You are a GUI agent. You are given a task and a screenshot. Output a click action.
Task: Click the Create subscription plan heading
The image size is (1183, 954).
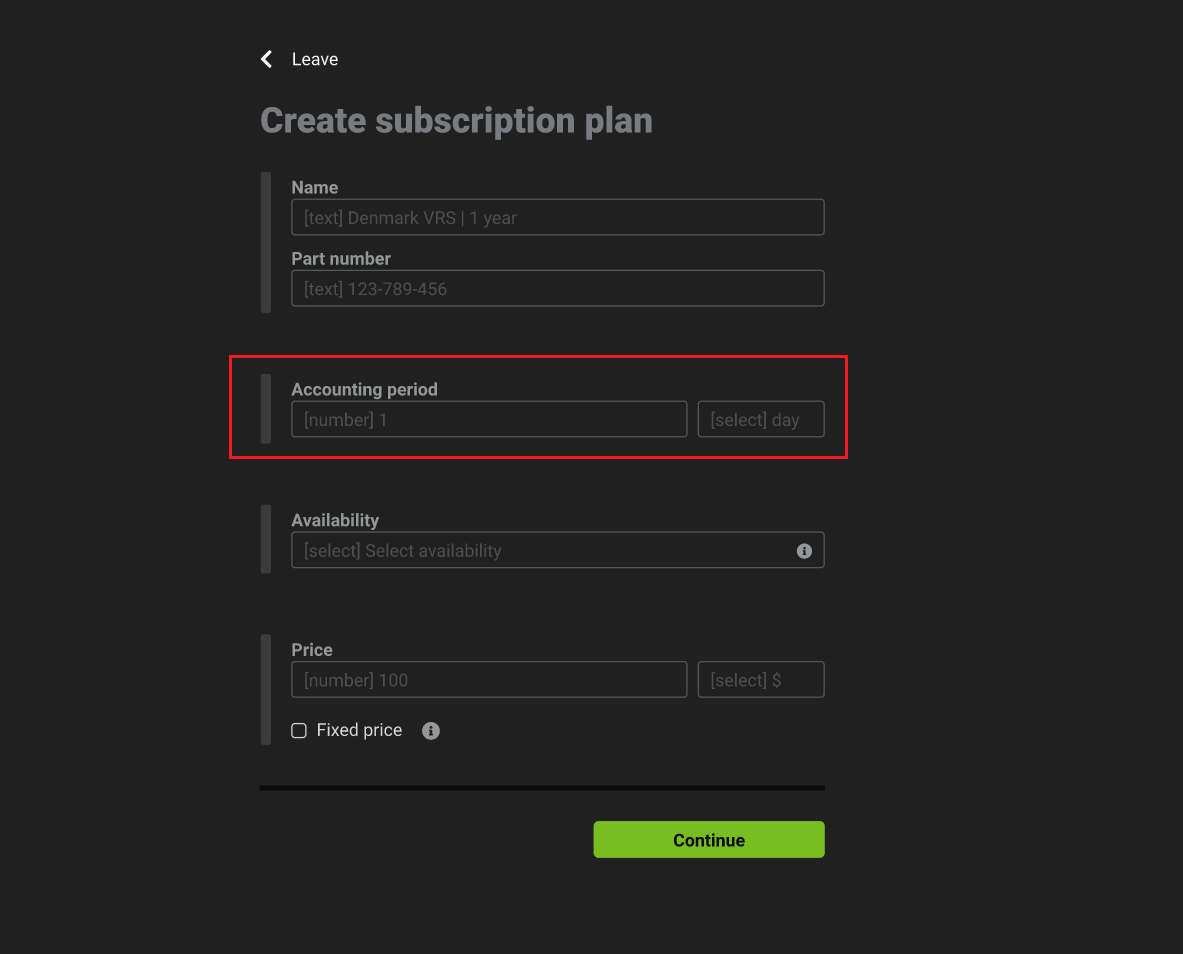tap(456, 120)
